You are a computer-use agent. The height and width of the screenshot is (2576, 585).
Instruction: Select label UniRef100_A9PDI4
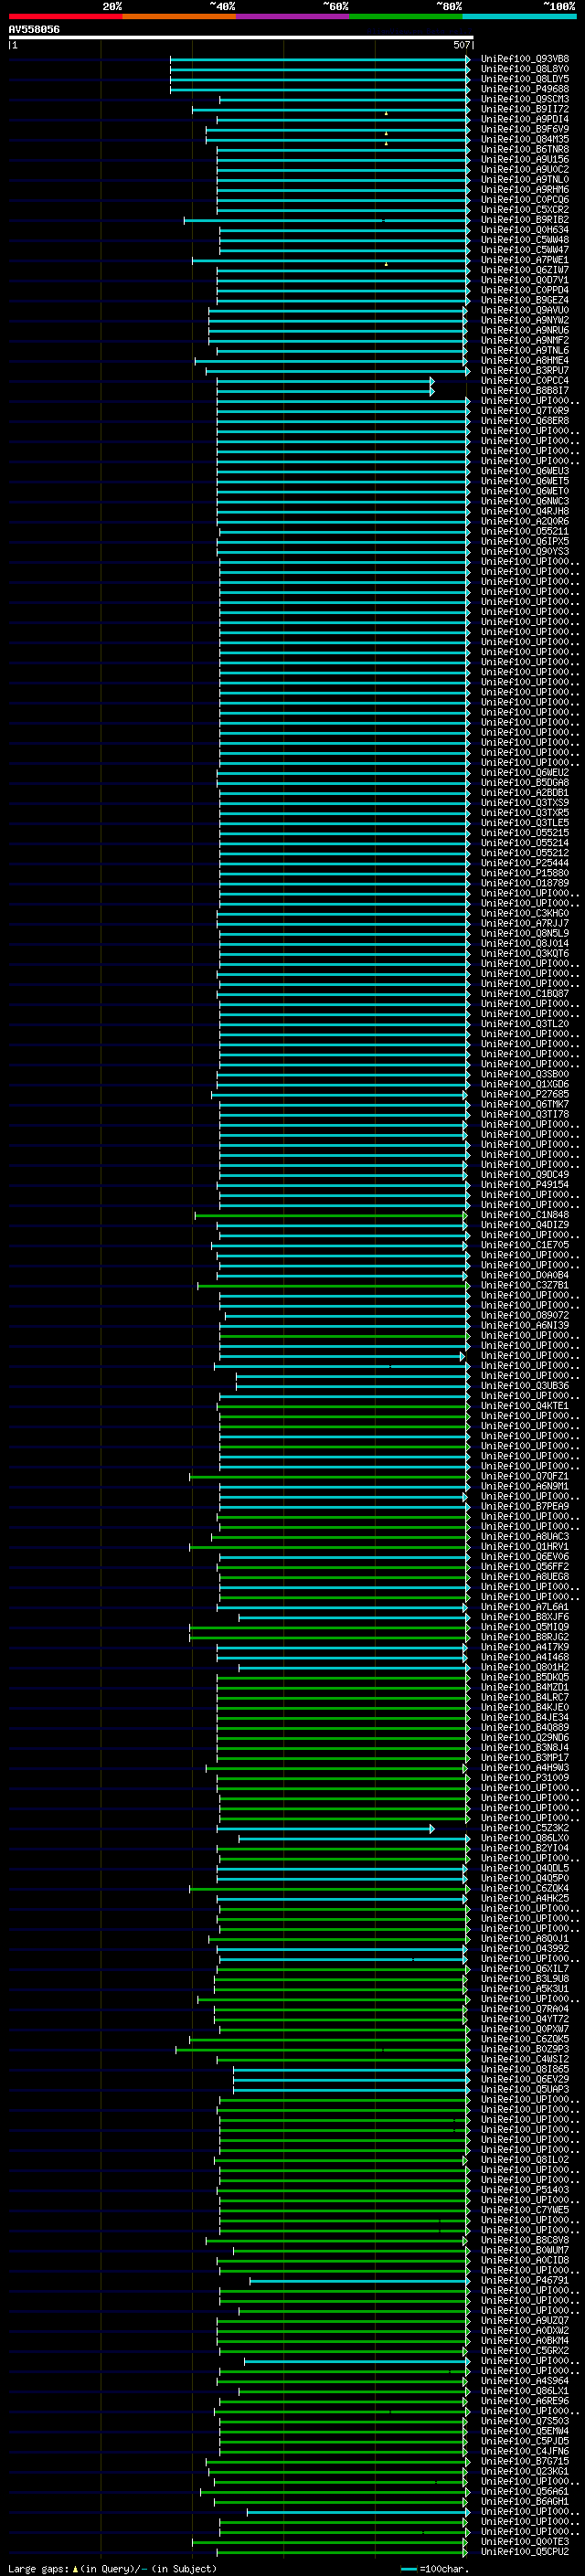(x=525, y=119)
